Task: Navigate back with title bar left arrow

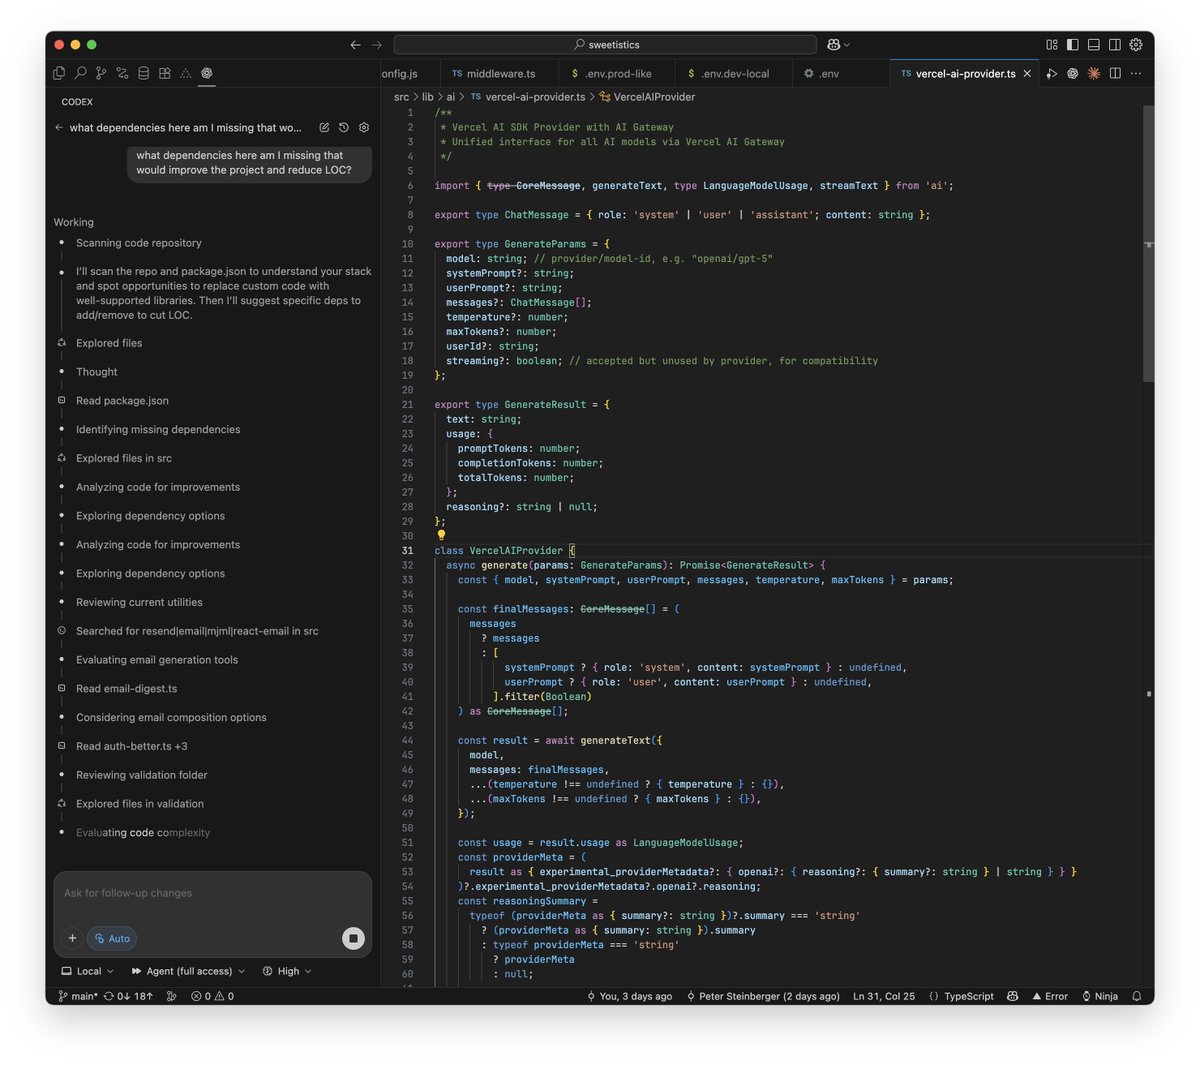Action: click(355, 45)
